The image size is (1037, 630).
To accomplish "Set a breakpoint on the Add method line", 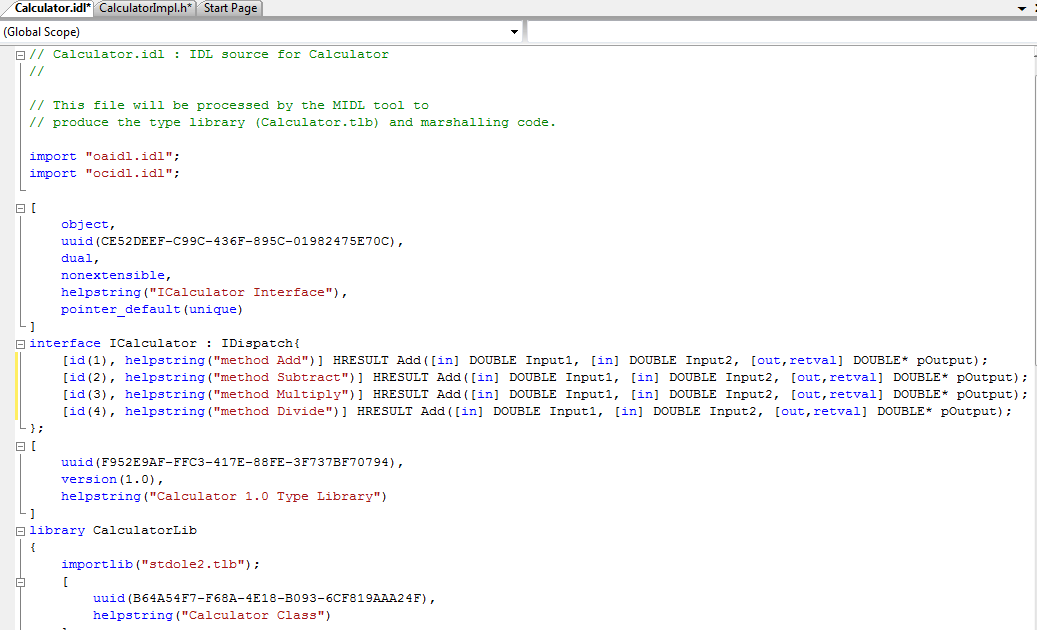I will coord(8,359).
